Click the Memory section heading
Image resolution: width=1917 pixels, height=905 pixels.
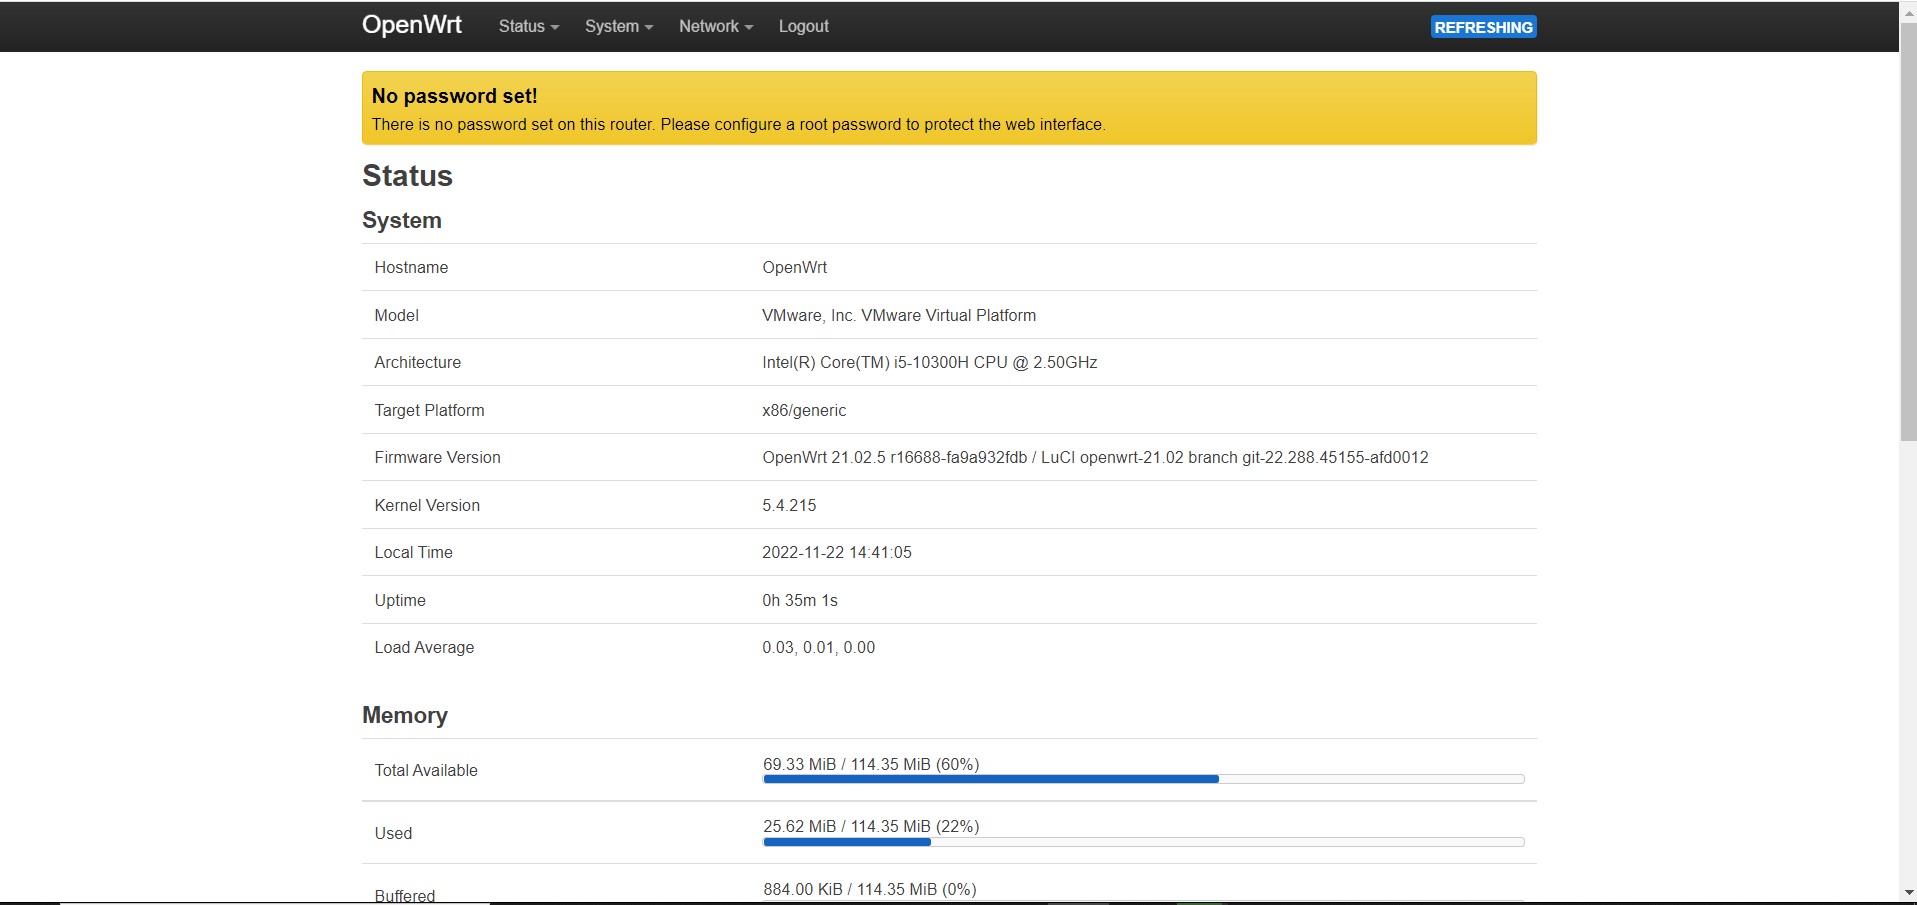405,715
